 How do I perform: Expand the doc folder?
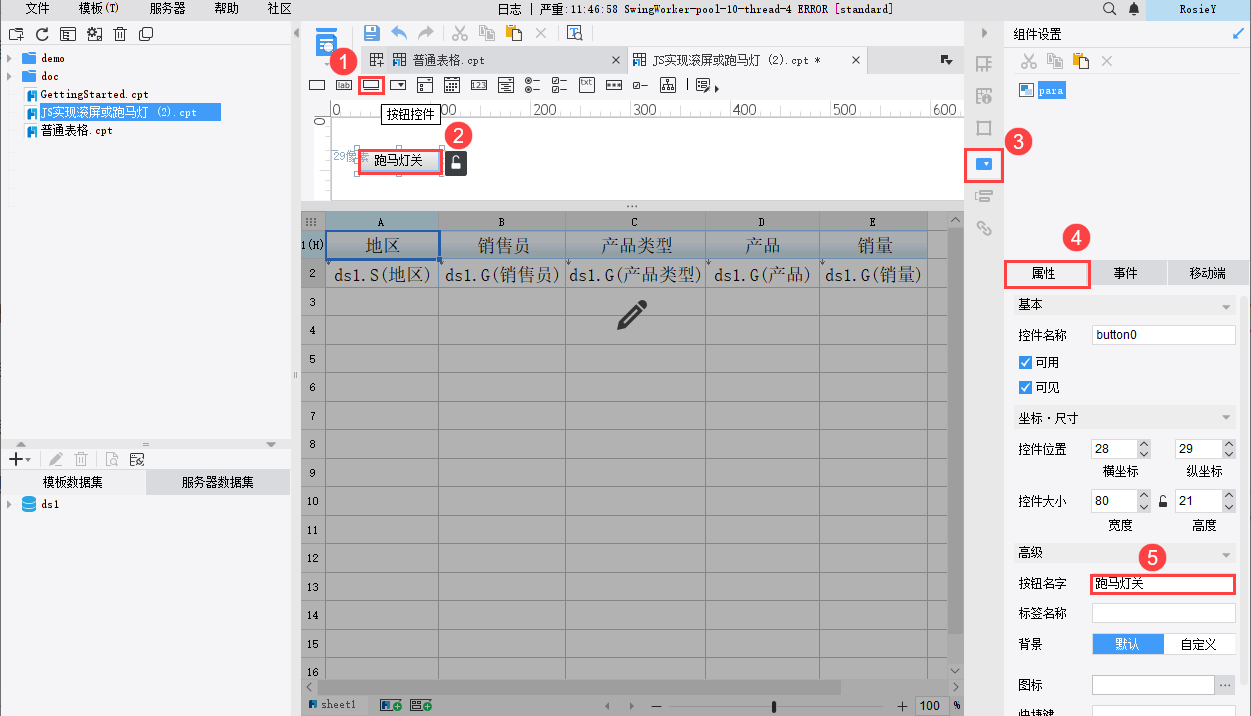pos(10,76)
